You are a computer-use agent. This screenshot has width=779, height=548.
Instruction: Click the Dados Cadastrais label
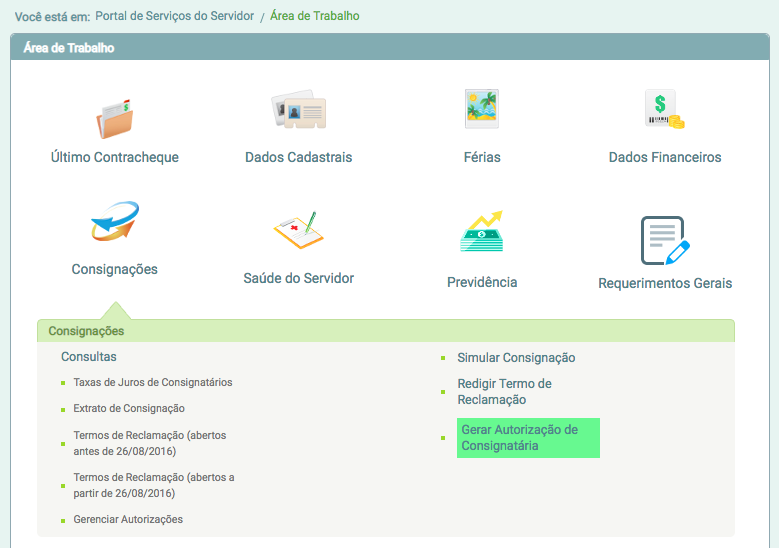pyautogui.click(x=299, y=157)
